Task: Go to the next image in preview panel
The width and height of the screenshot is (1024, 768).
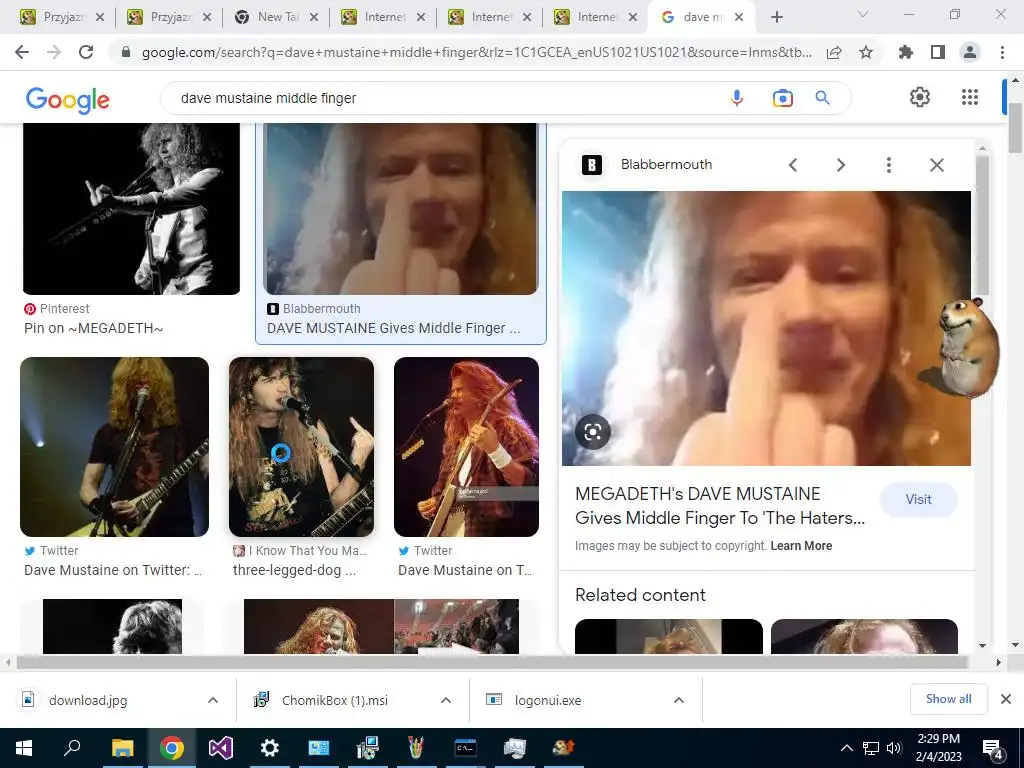Action: (x=840, y=165)
